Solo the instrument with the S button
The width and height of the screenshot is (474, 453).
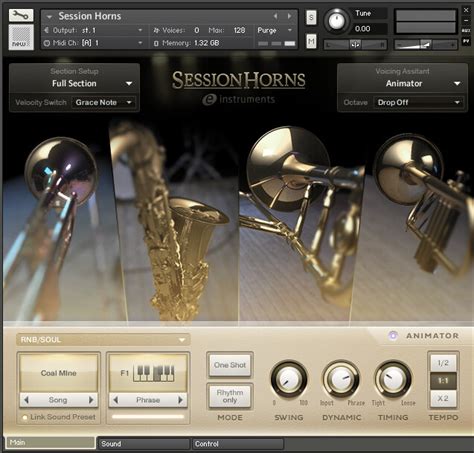click(311, 18)
